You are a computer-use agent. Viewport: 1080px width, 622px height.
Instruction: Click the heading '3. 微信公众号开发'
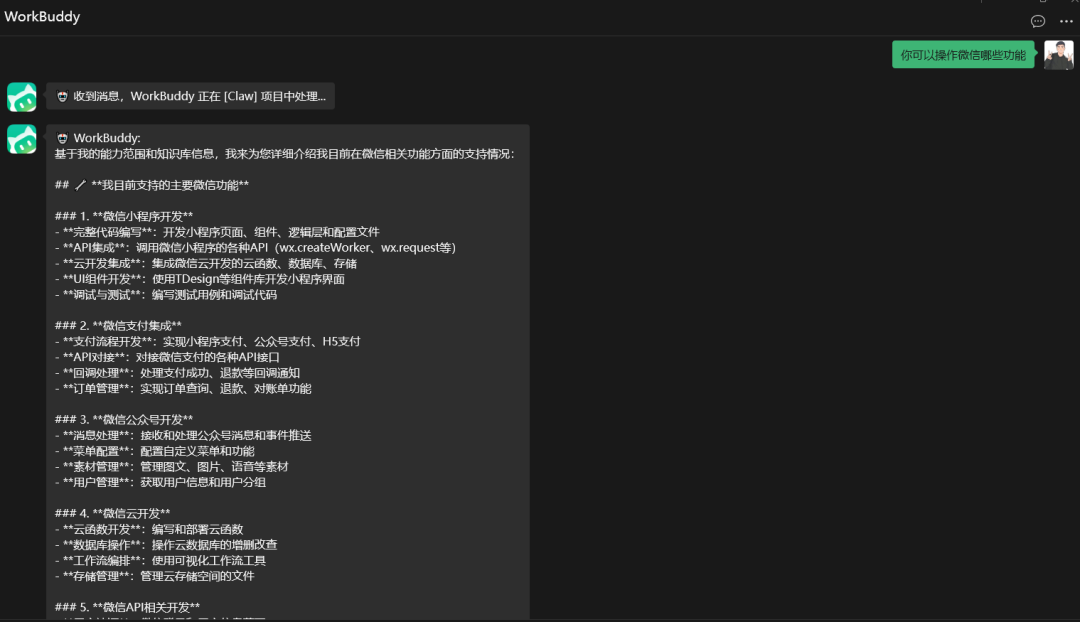[124, 419]
